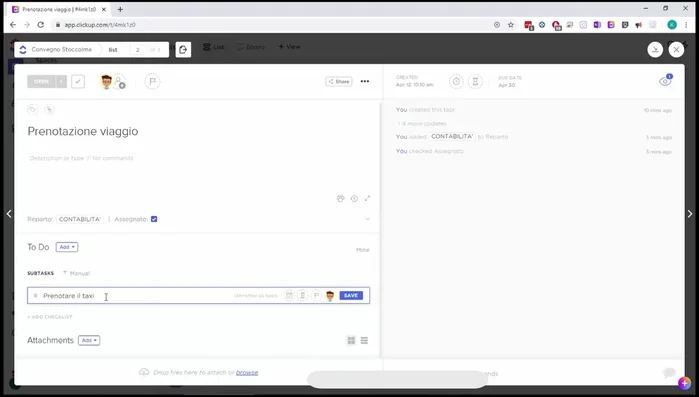
Task: Click the + View tab behind modal
Action: point(289,47)
